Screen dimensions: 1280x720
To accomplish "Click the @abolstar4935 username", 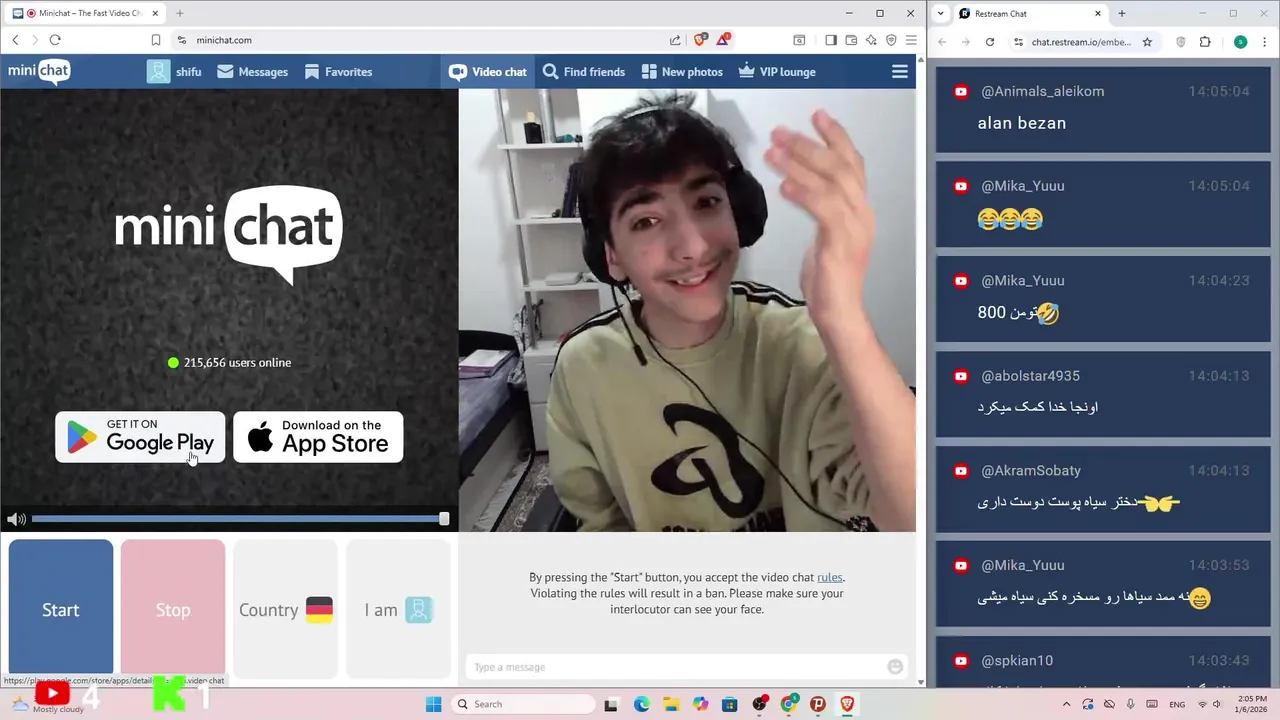I will tap(1030, 376).
